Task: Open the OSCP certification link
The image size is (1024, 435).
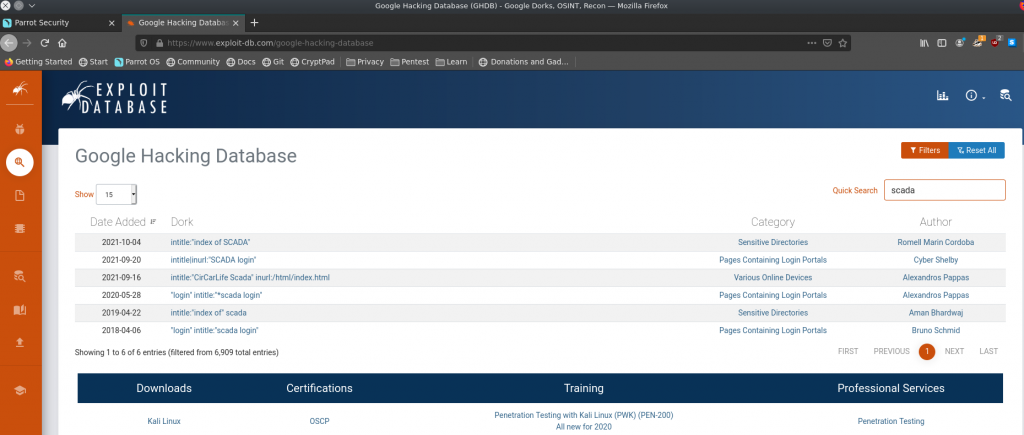Action: [319, 421]
